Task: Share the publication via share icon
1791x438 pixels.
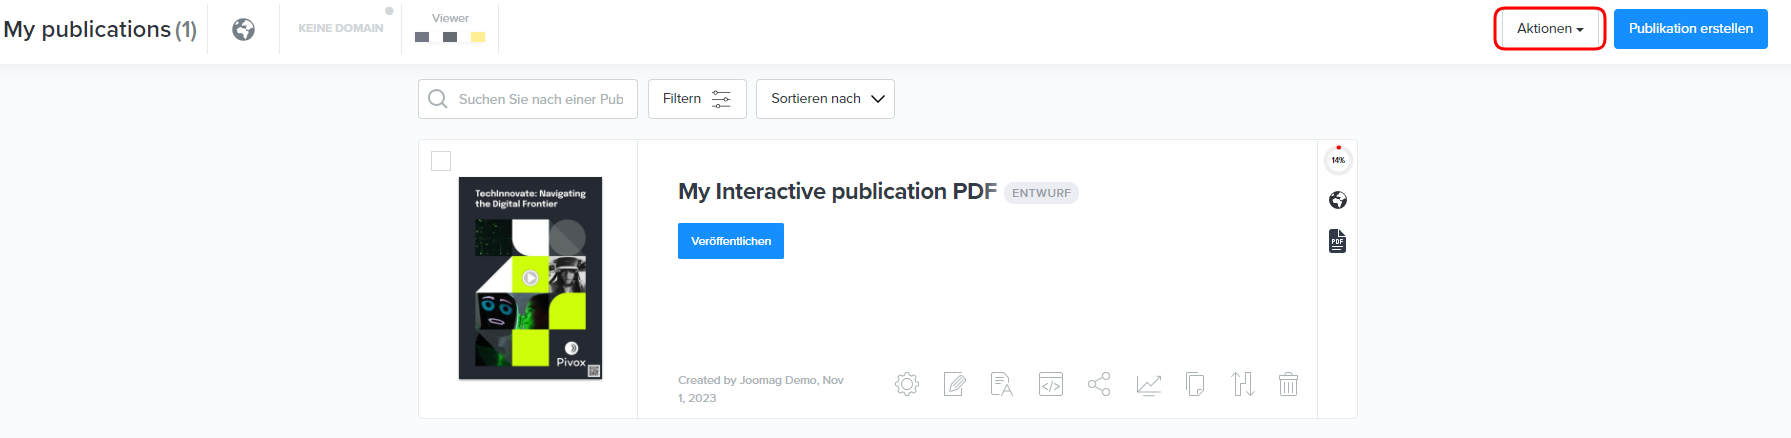Action: [1099, 384]
